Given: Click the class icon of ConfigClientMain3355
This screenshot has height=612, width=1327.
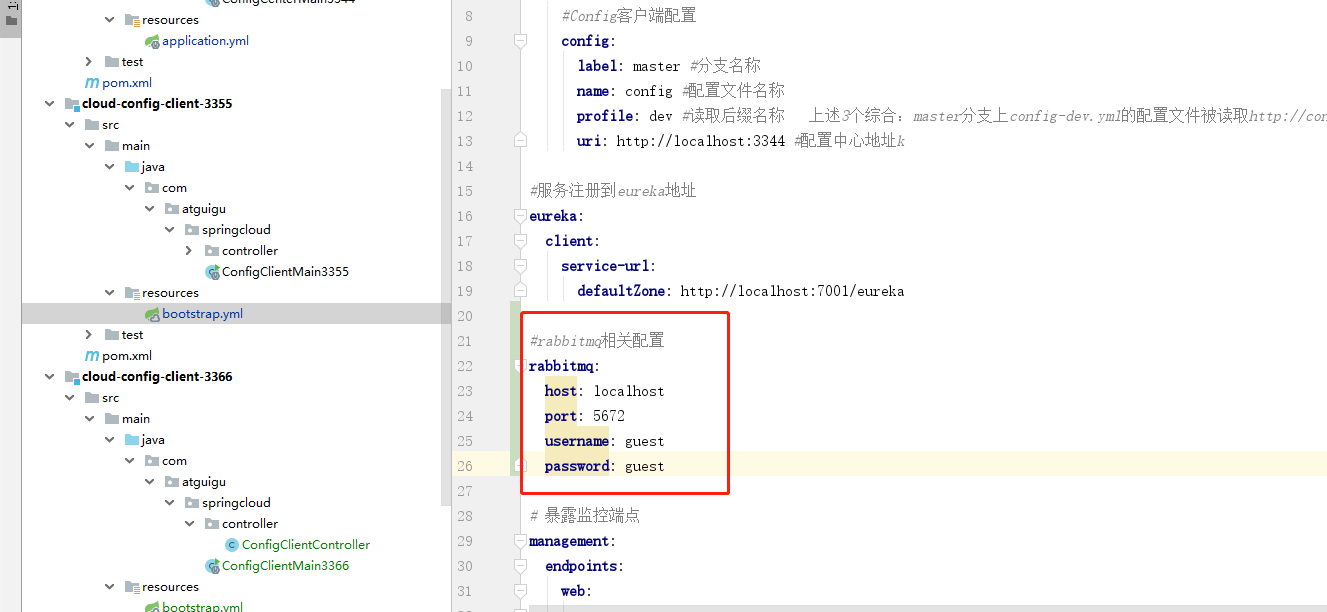Looking at the screenshot, I should click(x=212, y=272).
